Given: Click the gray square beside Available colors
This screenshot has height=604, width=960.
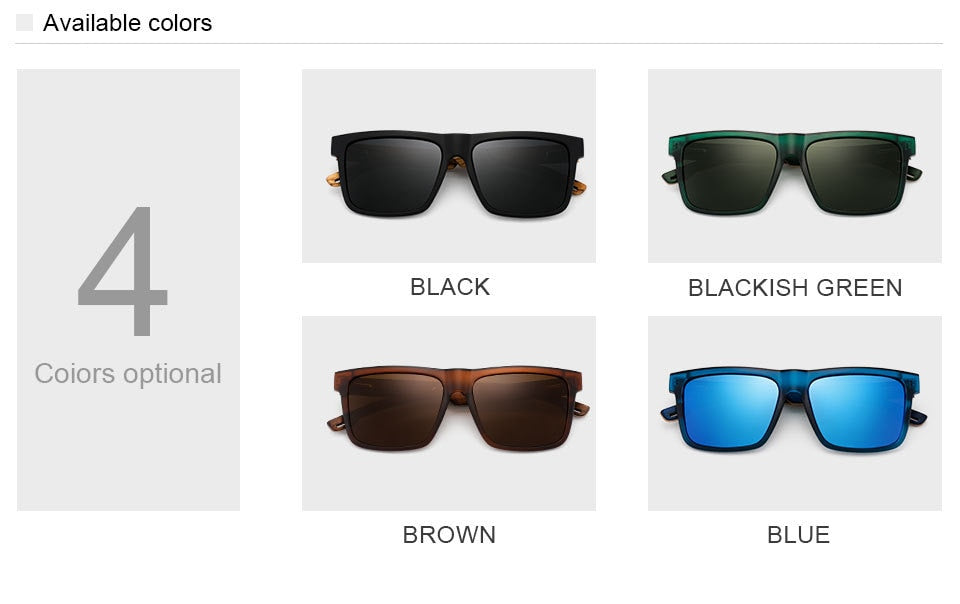Looking at the screenshot, I should coord(24,23).
